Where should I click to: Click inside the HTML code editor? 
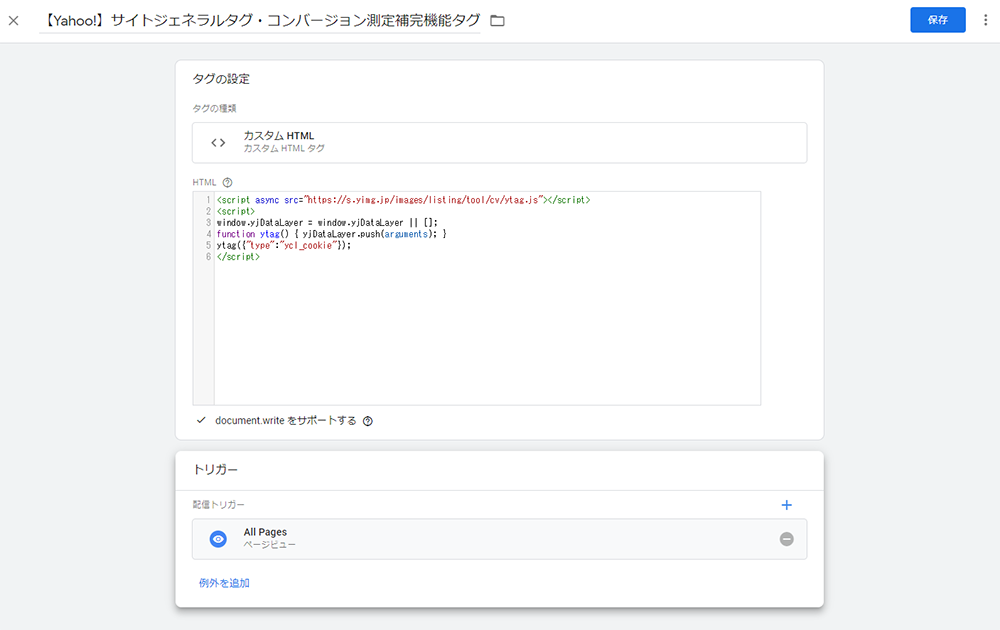point(476,298)
